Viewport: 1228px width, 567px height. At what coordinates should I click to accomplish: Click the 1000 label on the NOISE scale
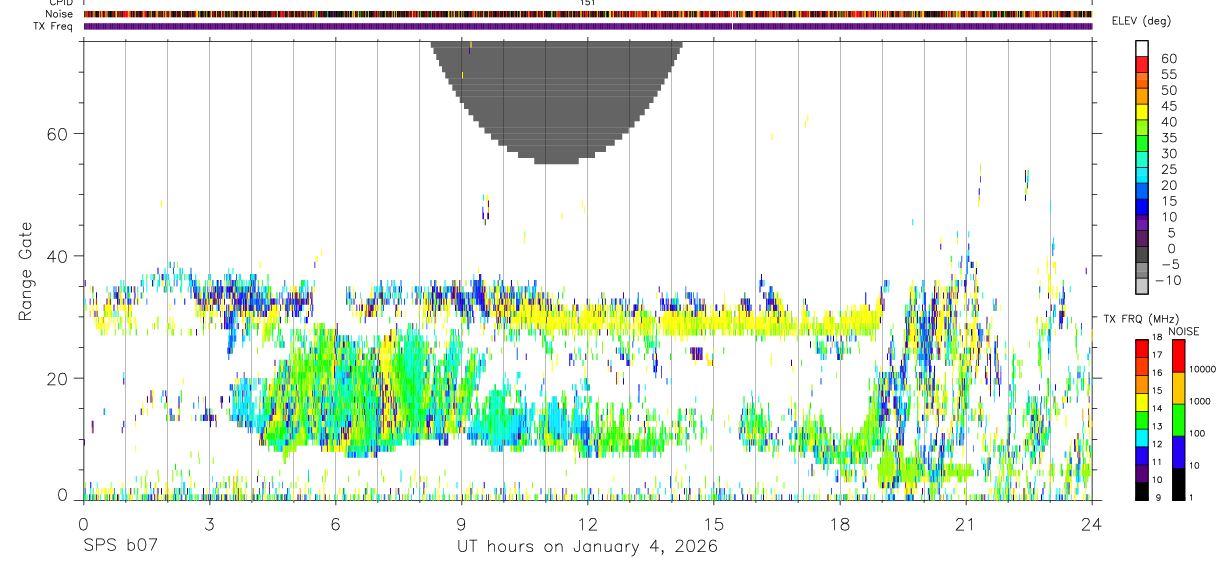[x=1200, y=401]
